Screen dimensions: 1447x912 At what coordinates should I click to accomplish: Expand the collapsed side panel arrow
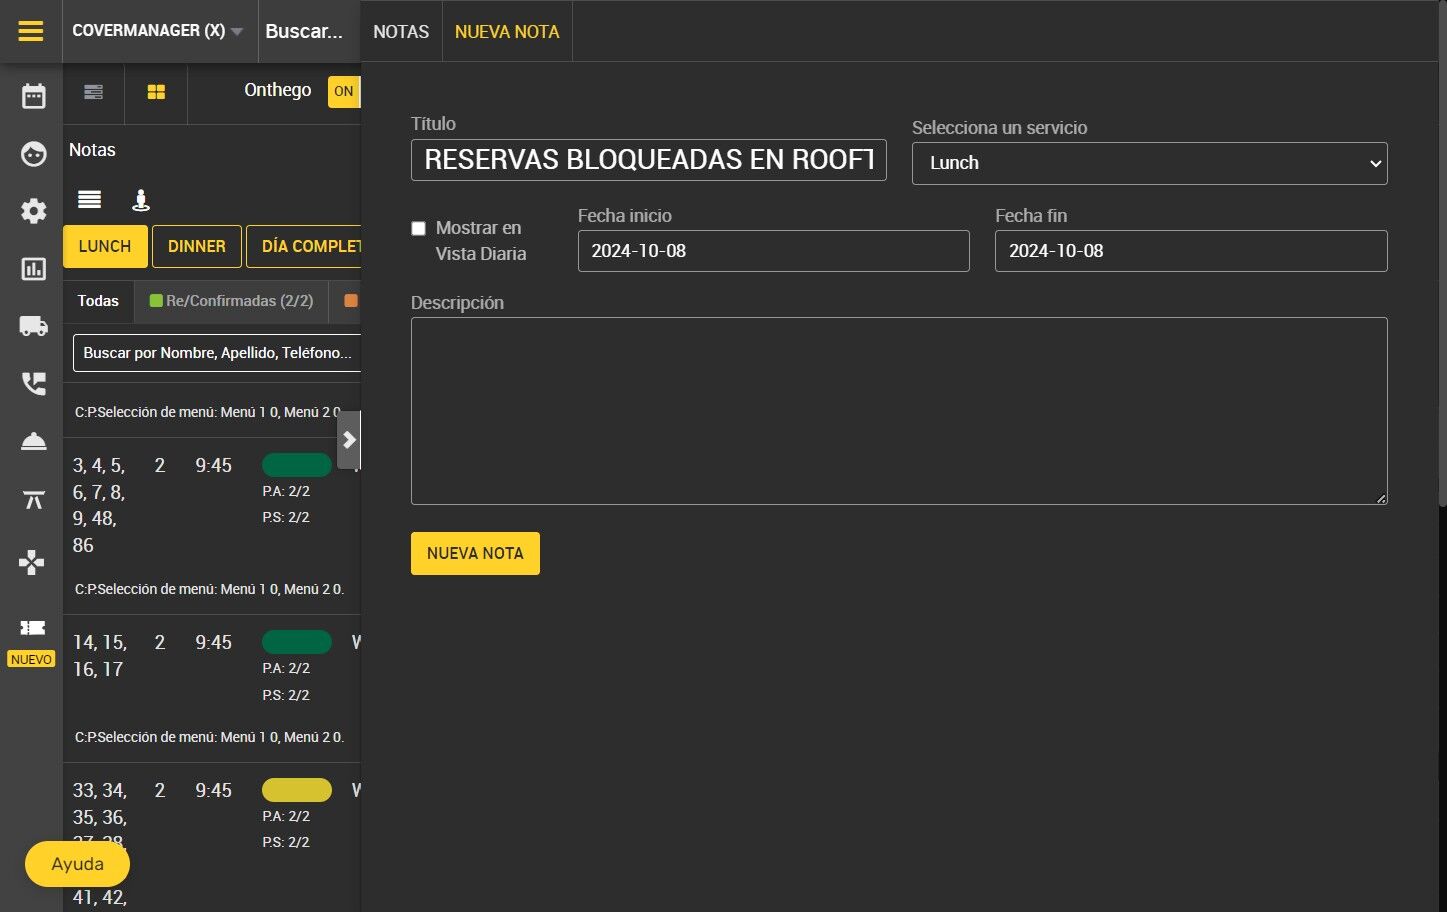(x=348, y=440)
